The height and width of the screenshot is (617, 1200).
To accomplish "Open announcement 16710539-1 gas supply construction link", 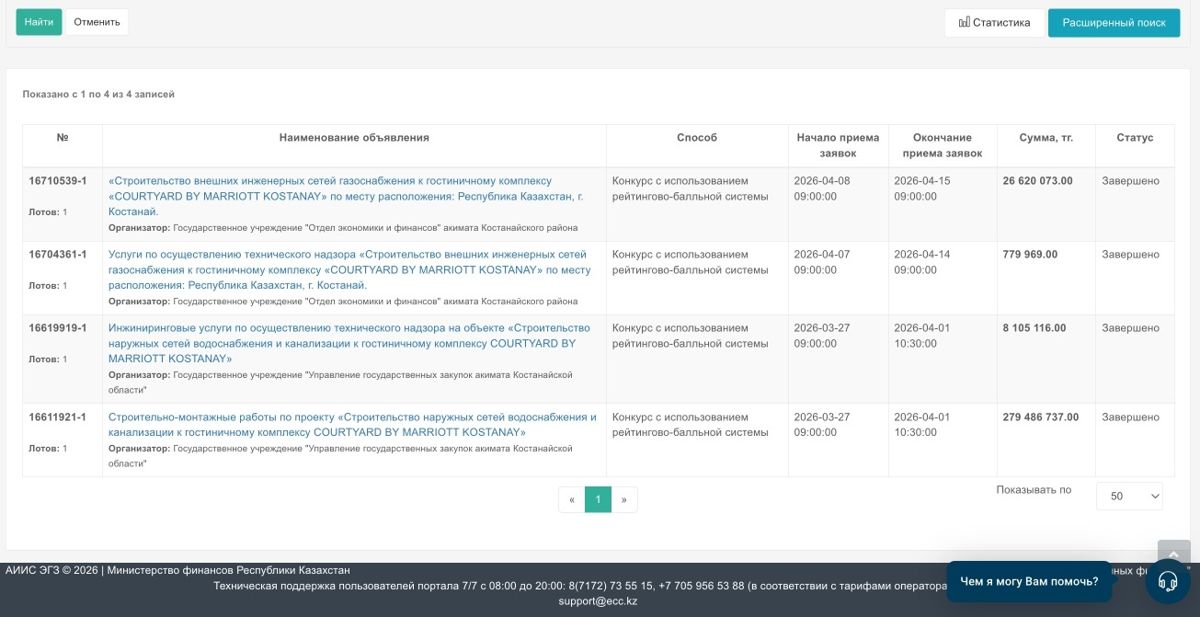I will 330,196.
